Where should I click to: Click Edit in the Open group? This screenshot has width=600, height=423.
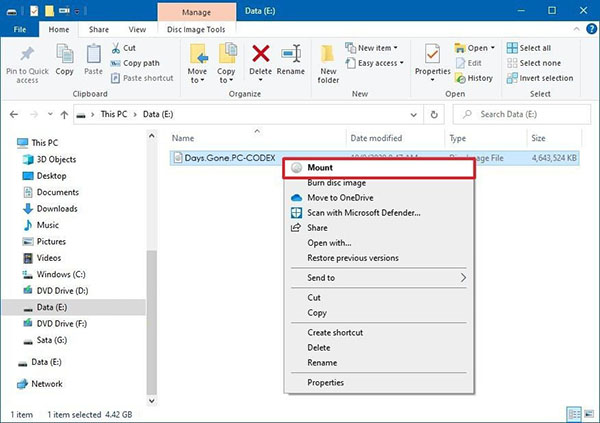pyautogui.click(x=469, y=63)
